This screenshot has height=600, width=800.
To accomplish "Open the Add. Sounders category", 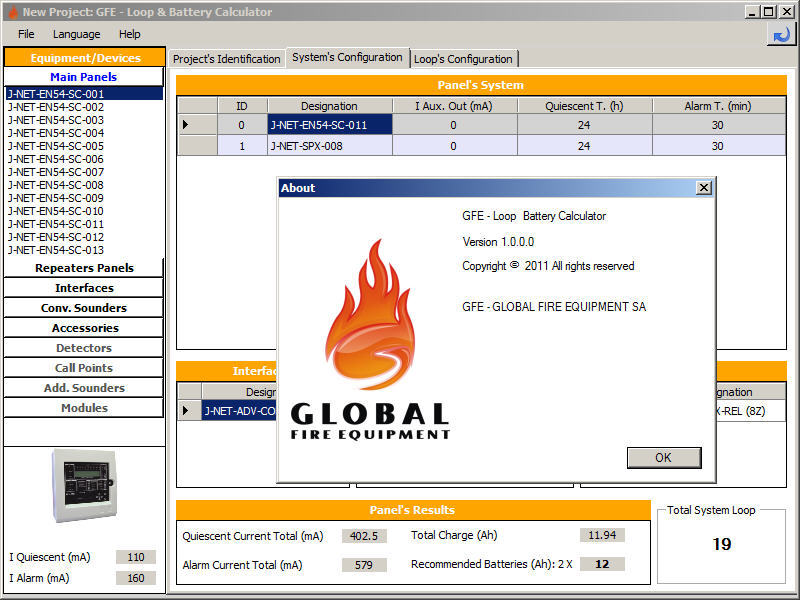I will tap(84, 388).
